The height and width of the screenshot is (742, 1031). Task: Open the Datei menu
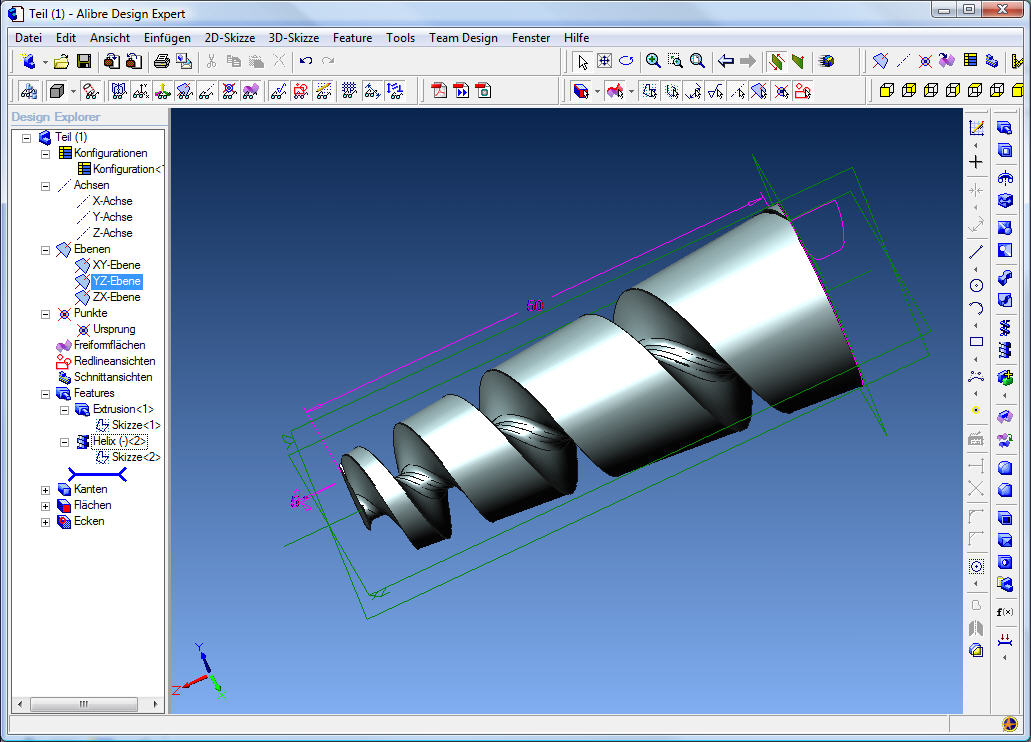click(28, 37)
